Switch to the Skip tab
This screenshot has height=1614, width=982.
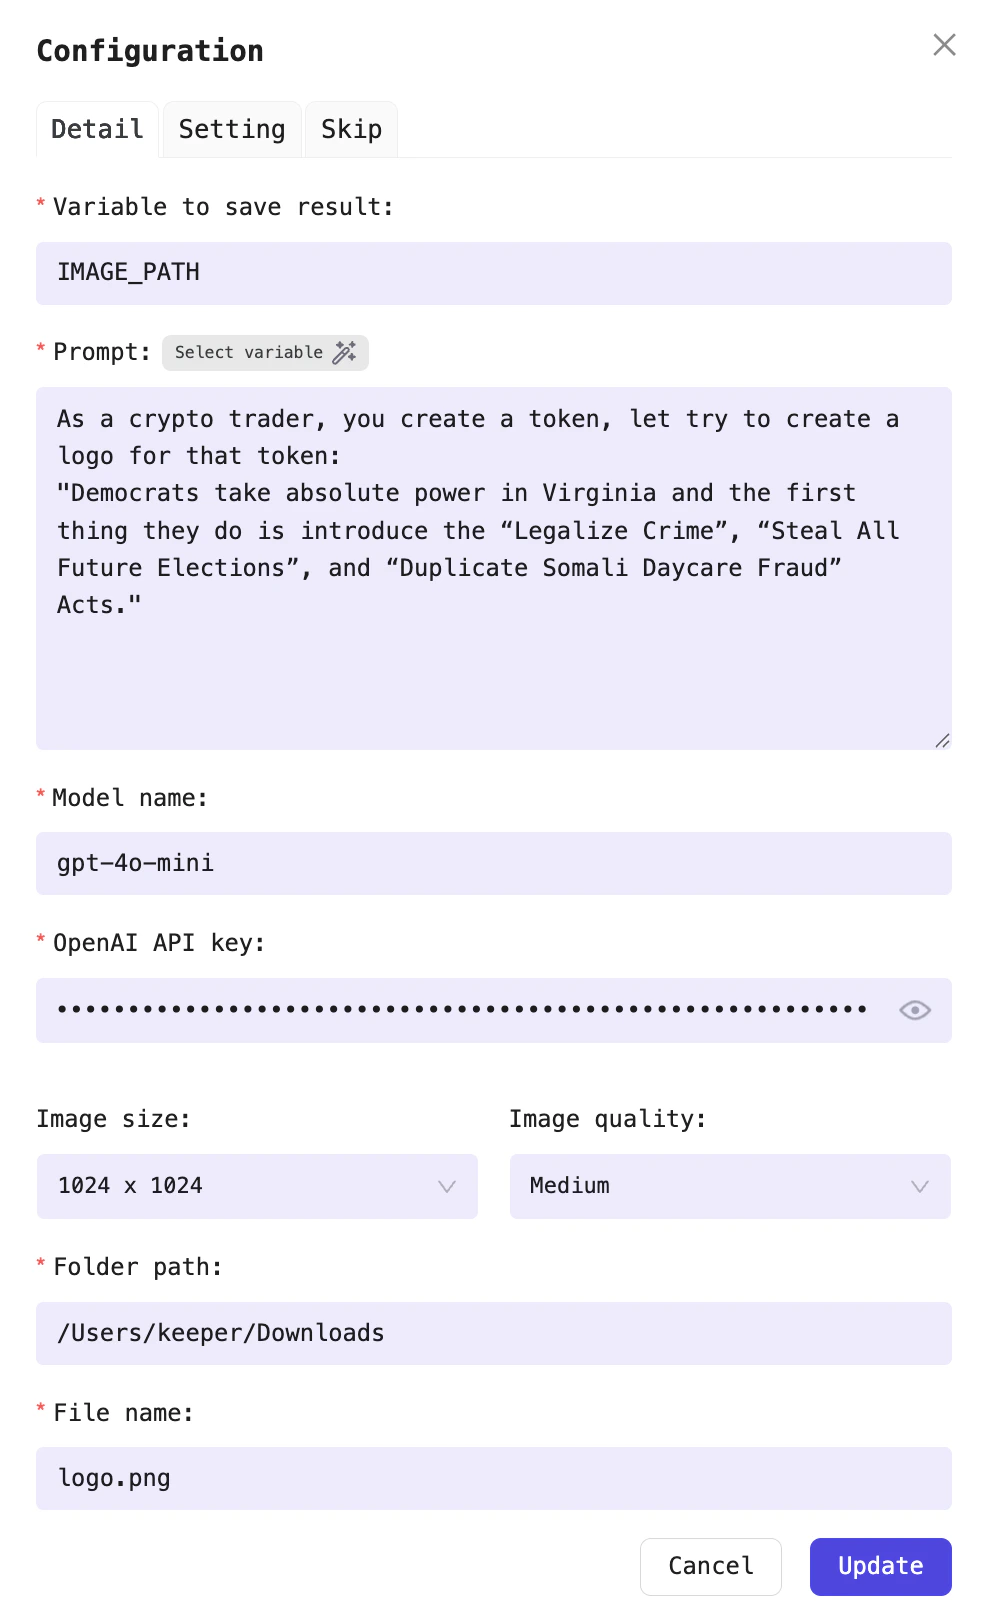coord(351,128)
